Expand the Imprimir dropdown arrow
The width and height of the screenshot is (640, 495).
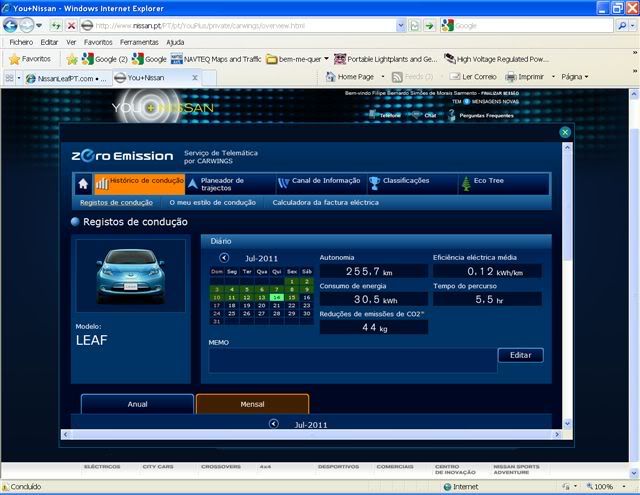click(x=553, y=77)
